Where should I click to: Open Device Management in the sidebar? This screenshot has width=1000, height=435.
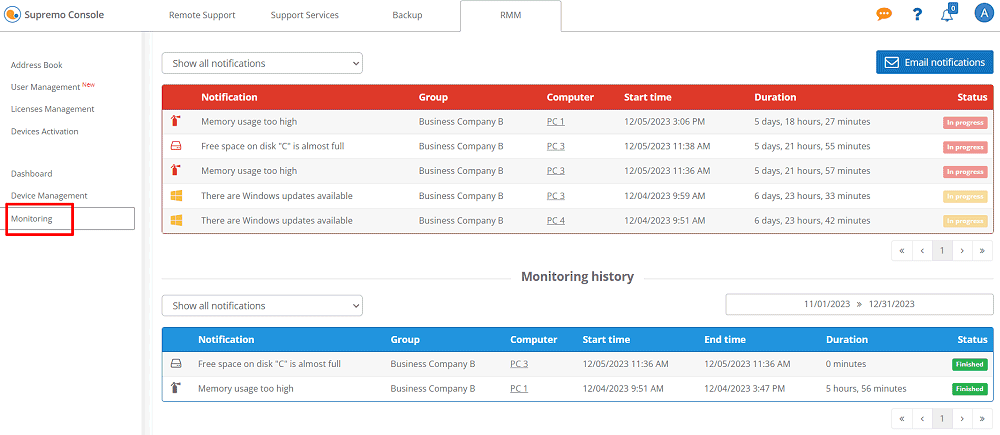click(x=49, y=196)
